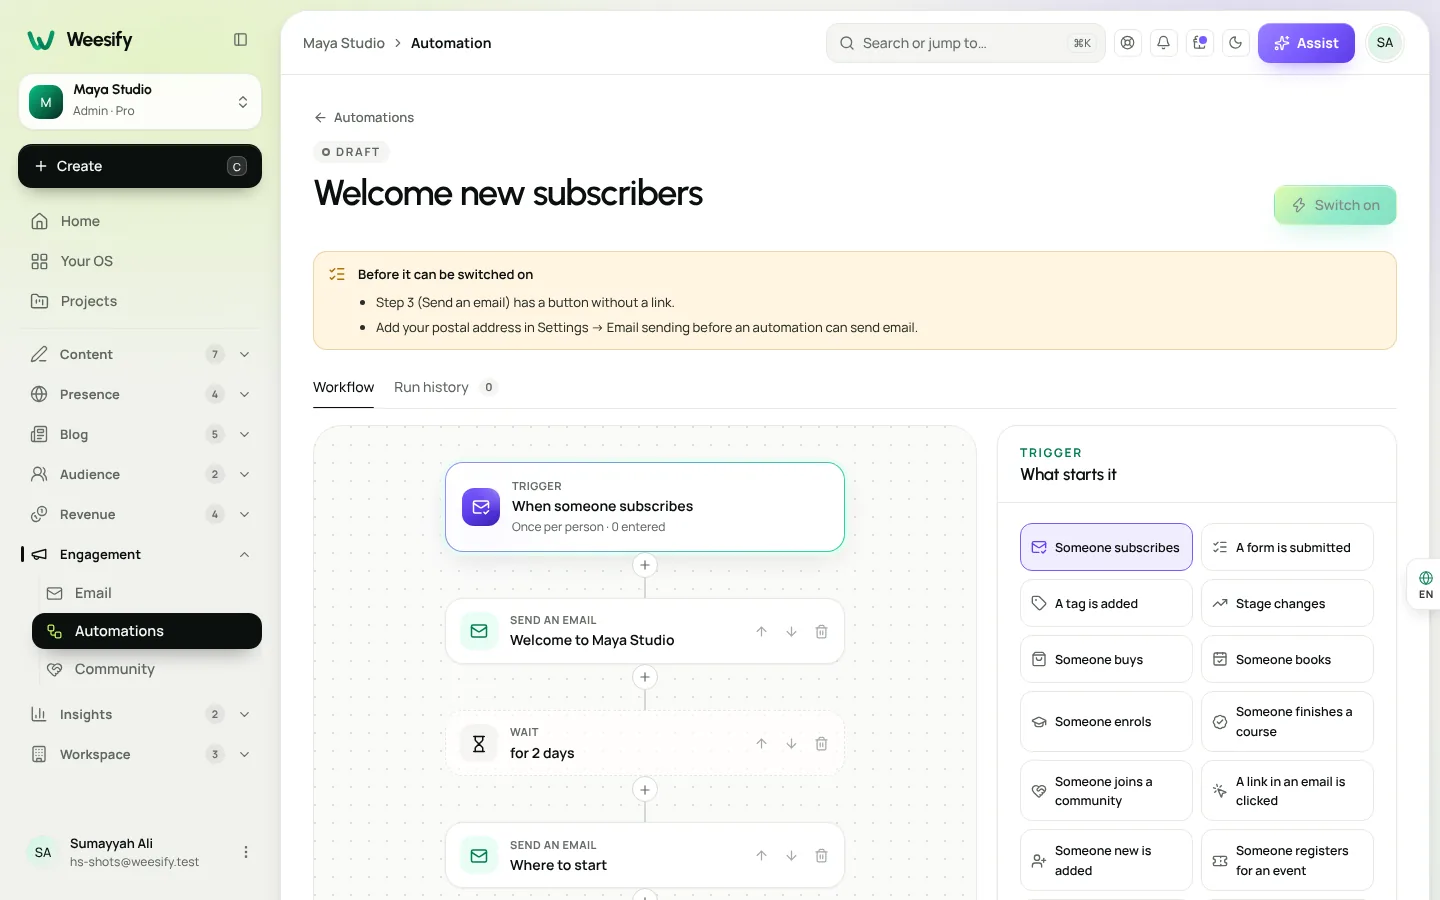Viewport: 1440px width, 900px height.
Task: Focus the Search or jump to field
Action: (x=965, y=43)
